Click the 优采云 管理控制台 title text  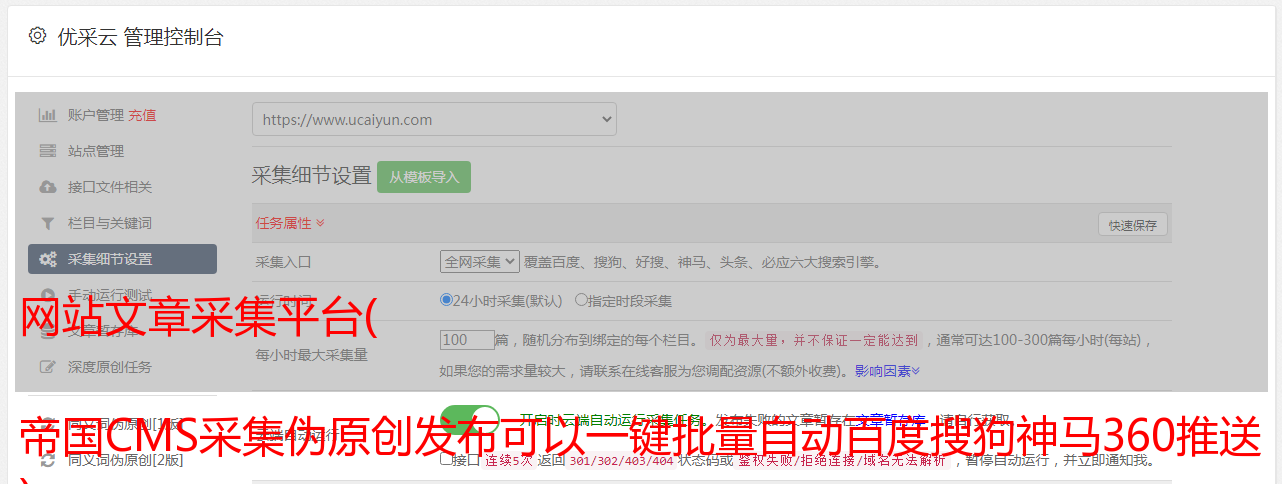pyautogui.click(x=140, y=37)
